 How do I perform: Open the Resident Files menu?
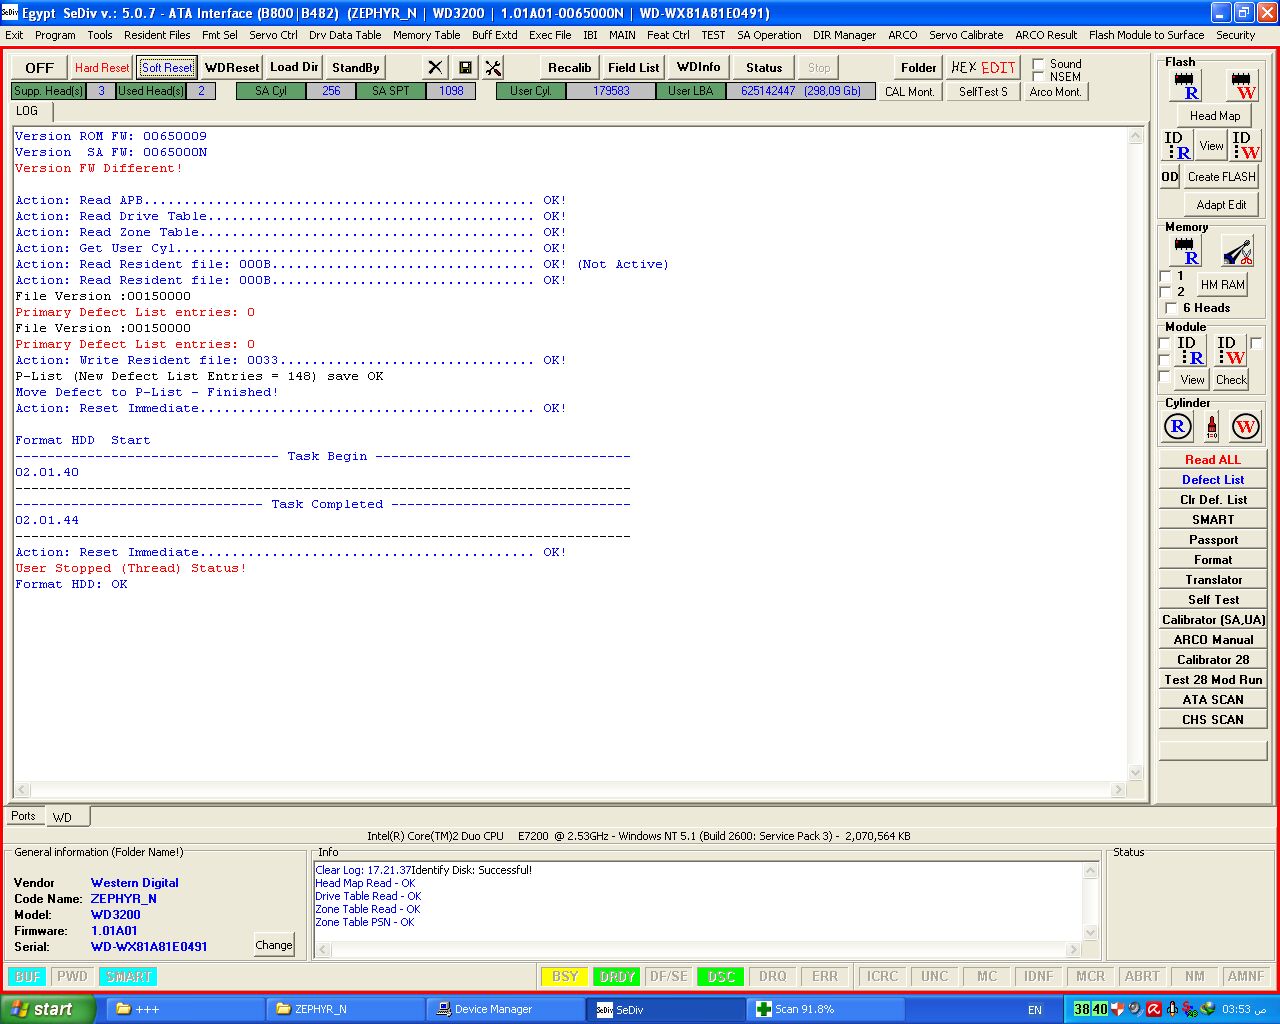point(157,35)
